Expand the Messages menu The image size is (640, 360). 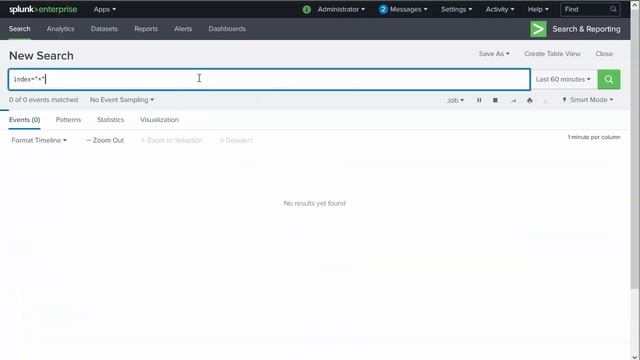pyautogui.click(x=409, y=9)
